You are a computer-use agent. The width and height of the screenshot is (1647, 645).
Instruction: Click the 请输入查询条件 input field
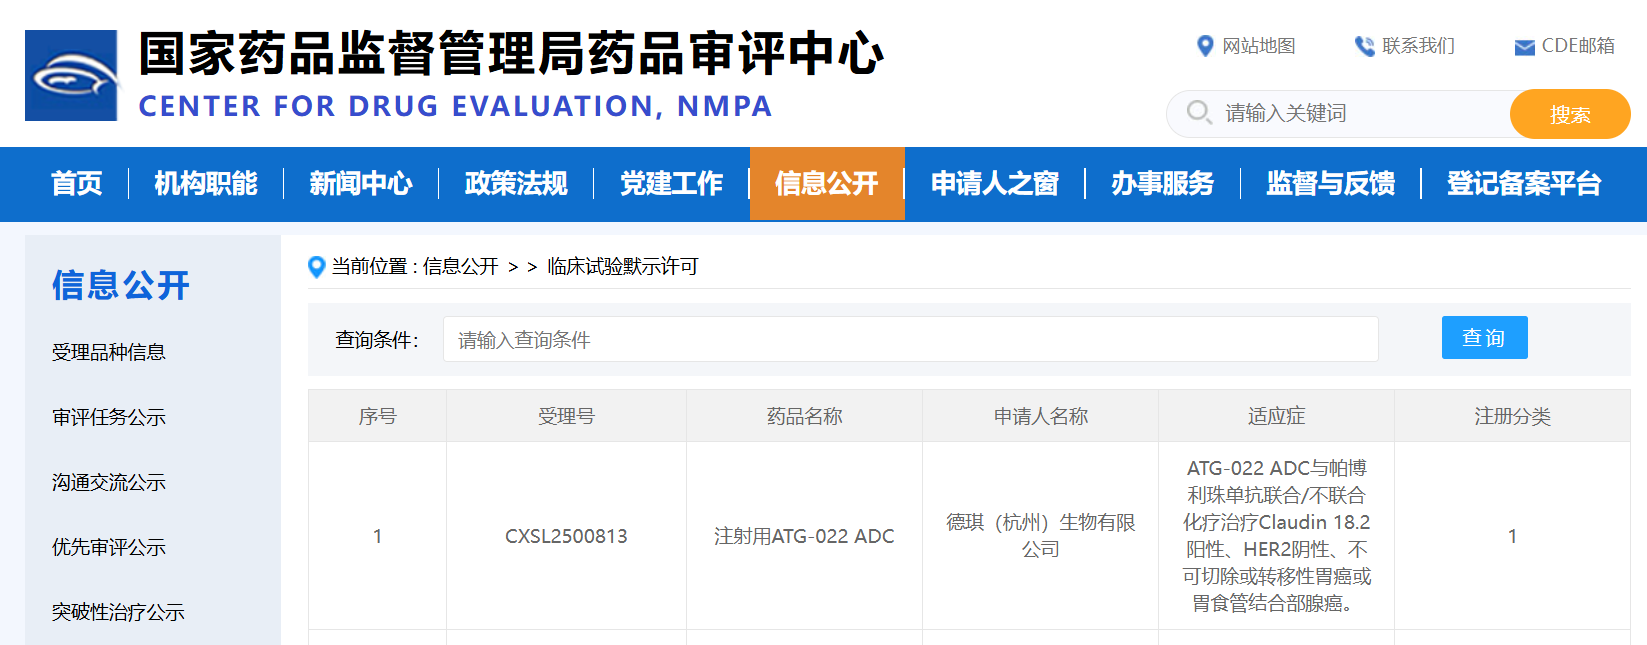pyautogui.click(x=911, y=339)
